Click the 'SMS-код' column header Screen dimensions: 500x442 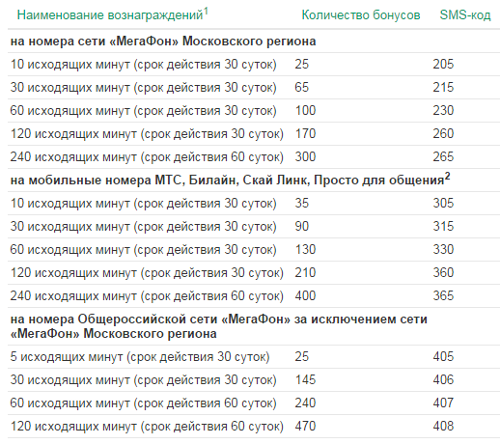pyautogui.click(x=465, y=15)
